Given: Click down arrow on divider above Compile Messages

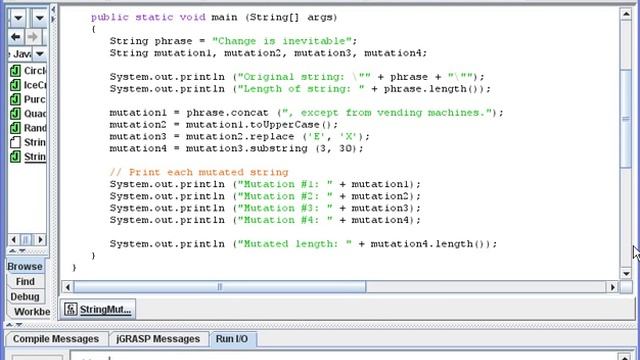Looking at the screenshot, I should pyautogui.click(x=19, y=325).
